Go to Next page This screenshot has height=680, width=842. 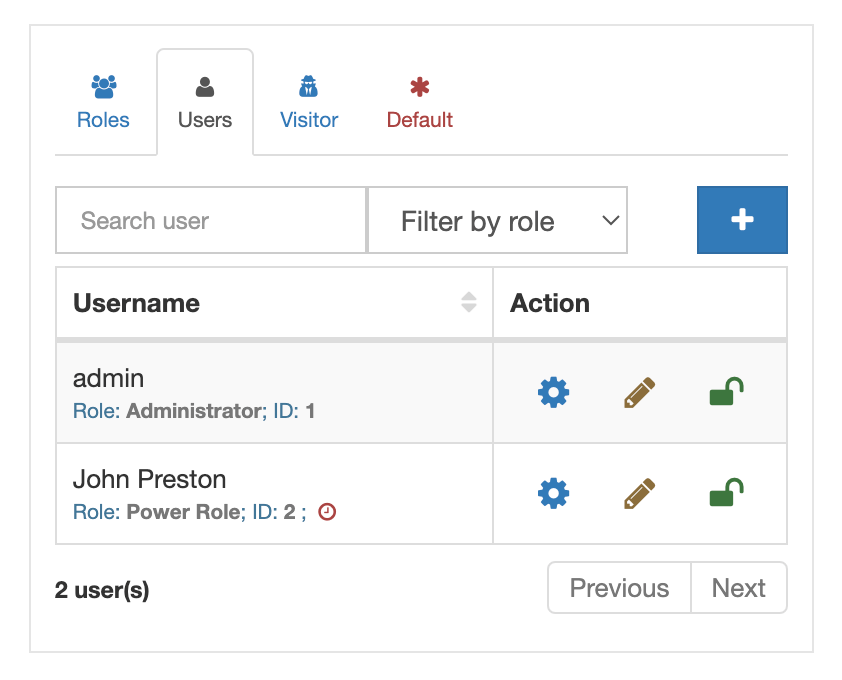coord(738,588)
